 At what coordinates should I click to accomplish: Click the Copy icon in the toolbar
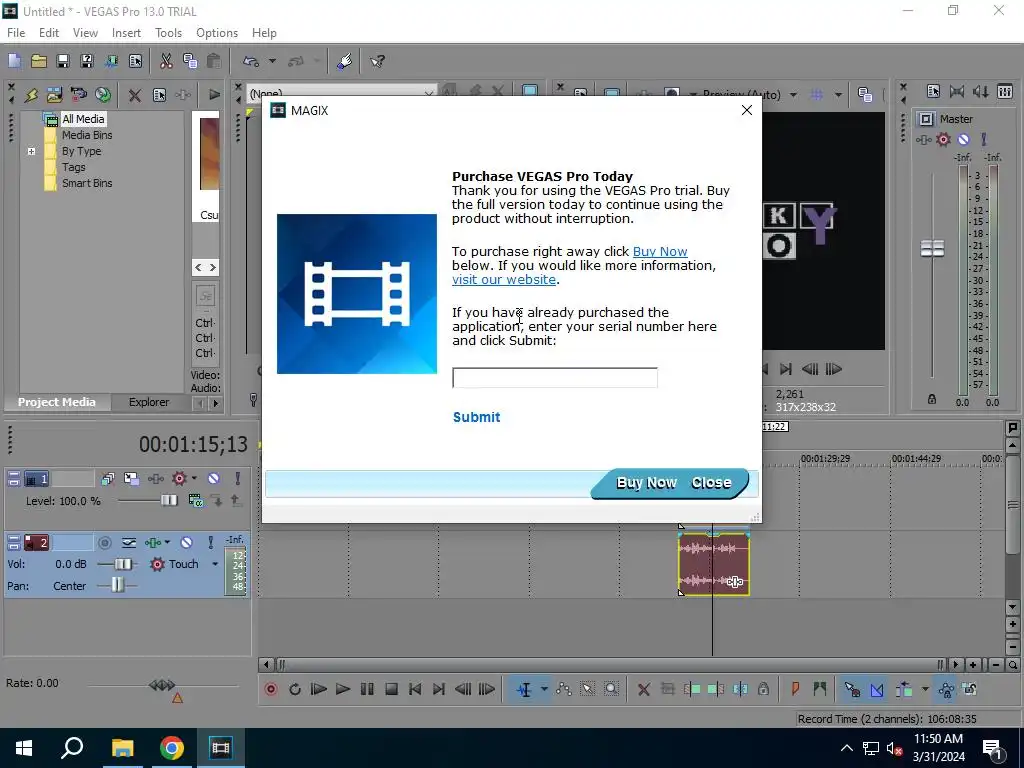190,61
